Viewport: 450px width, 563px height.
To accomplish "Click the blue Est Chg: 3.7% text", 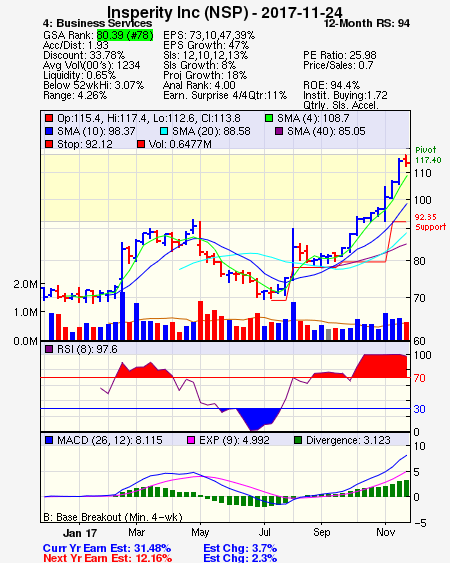I will pos(240,548).
